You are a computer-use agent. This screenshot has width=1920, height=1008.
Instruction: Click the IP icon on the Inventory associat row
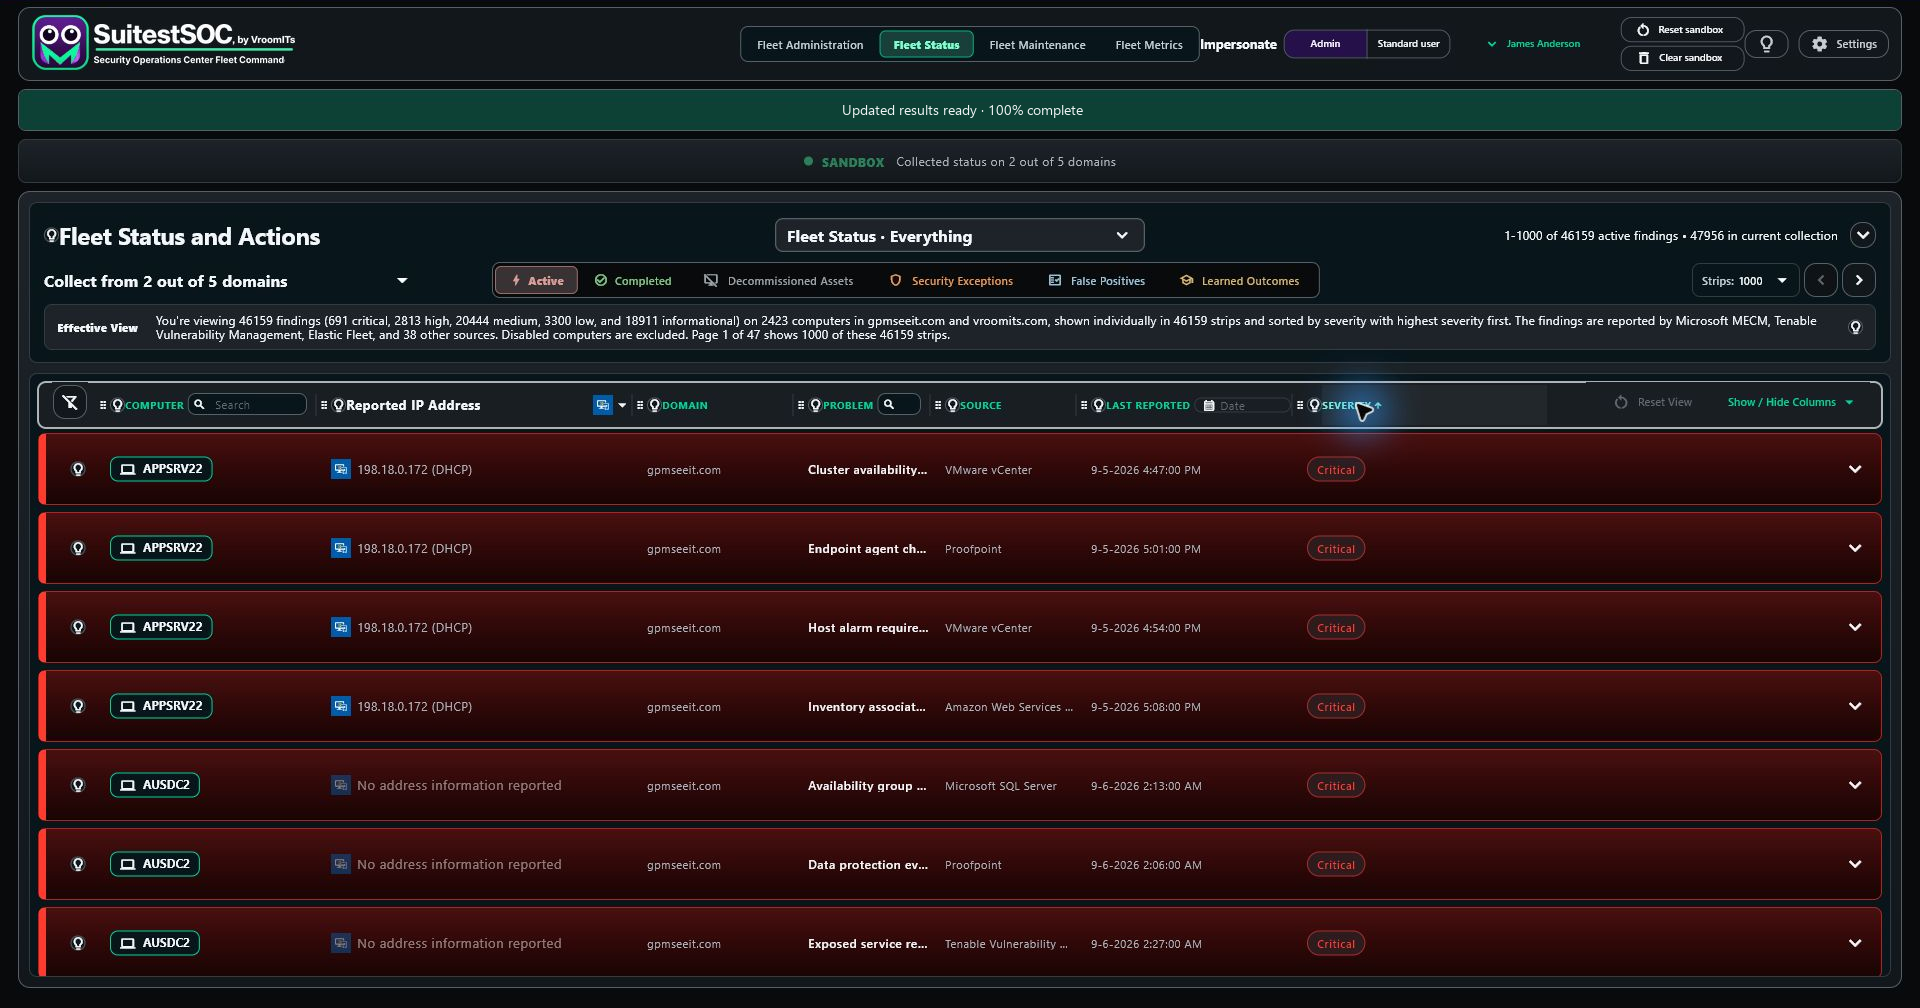coord(341,706)
